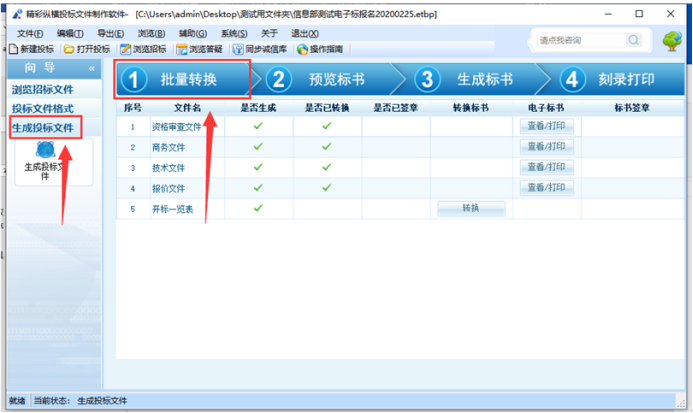Collapse the 向导 sidebar panel

[x=91, y=69]
